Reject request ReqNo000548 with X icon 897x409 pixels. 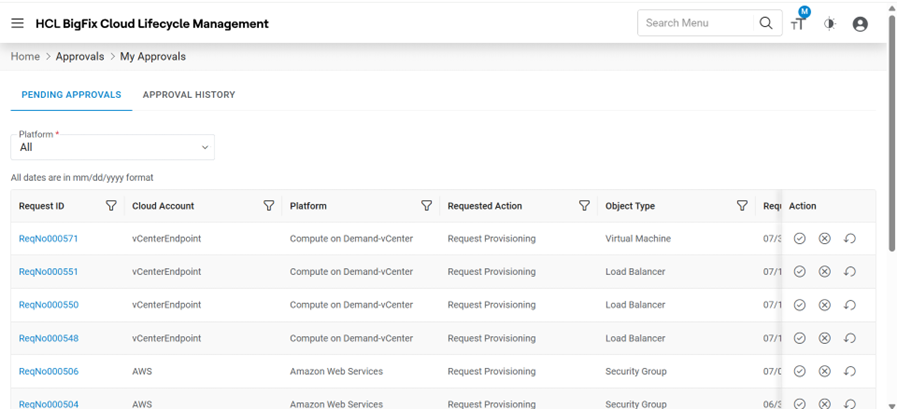point(825,338)
